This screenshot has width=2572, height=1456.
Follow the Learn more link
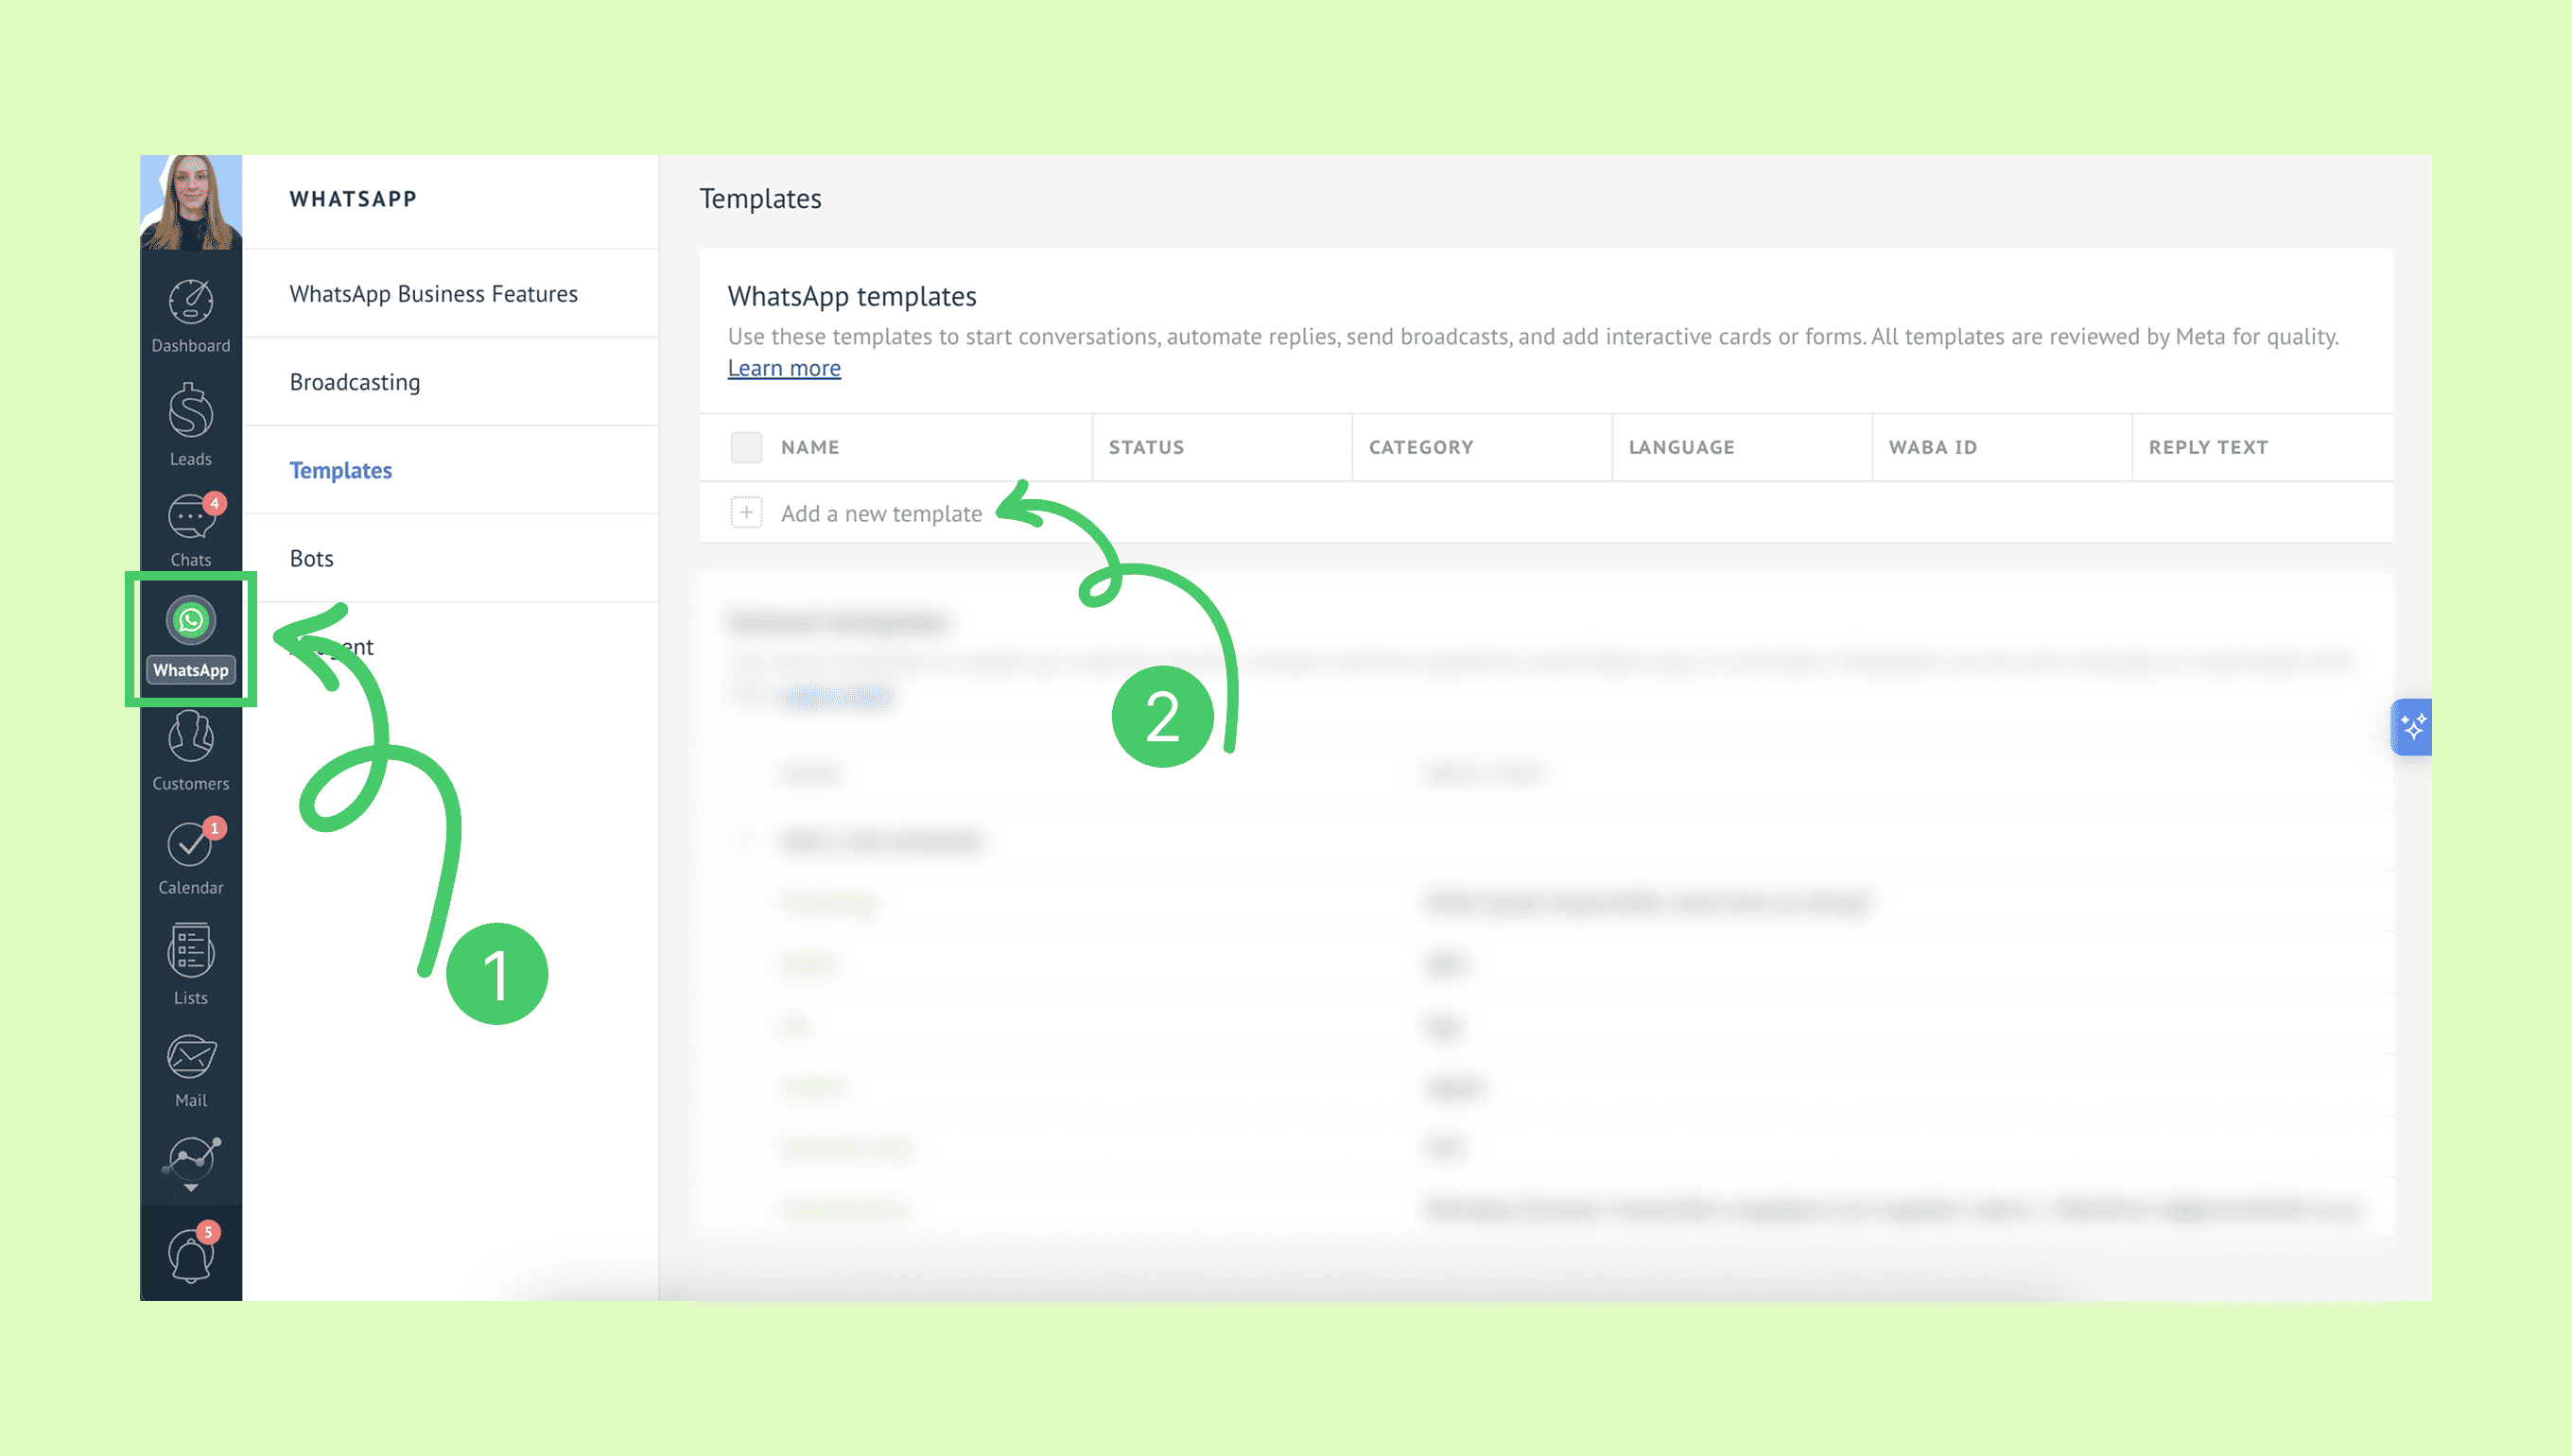[x=783, y=368]
